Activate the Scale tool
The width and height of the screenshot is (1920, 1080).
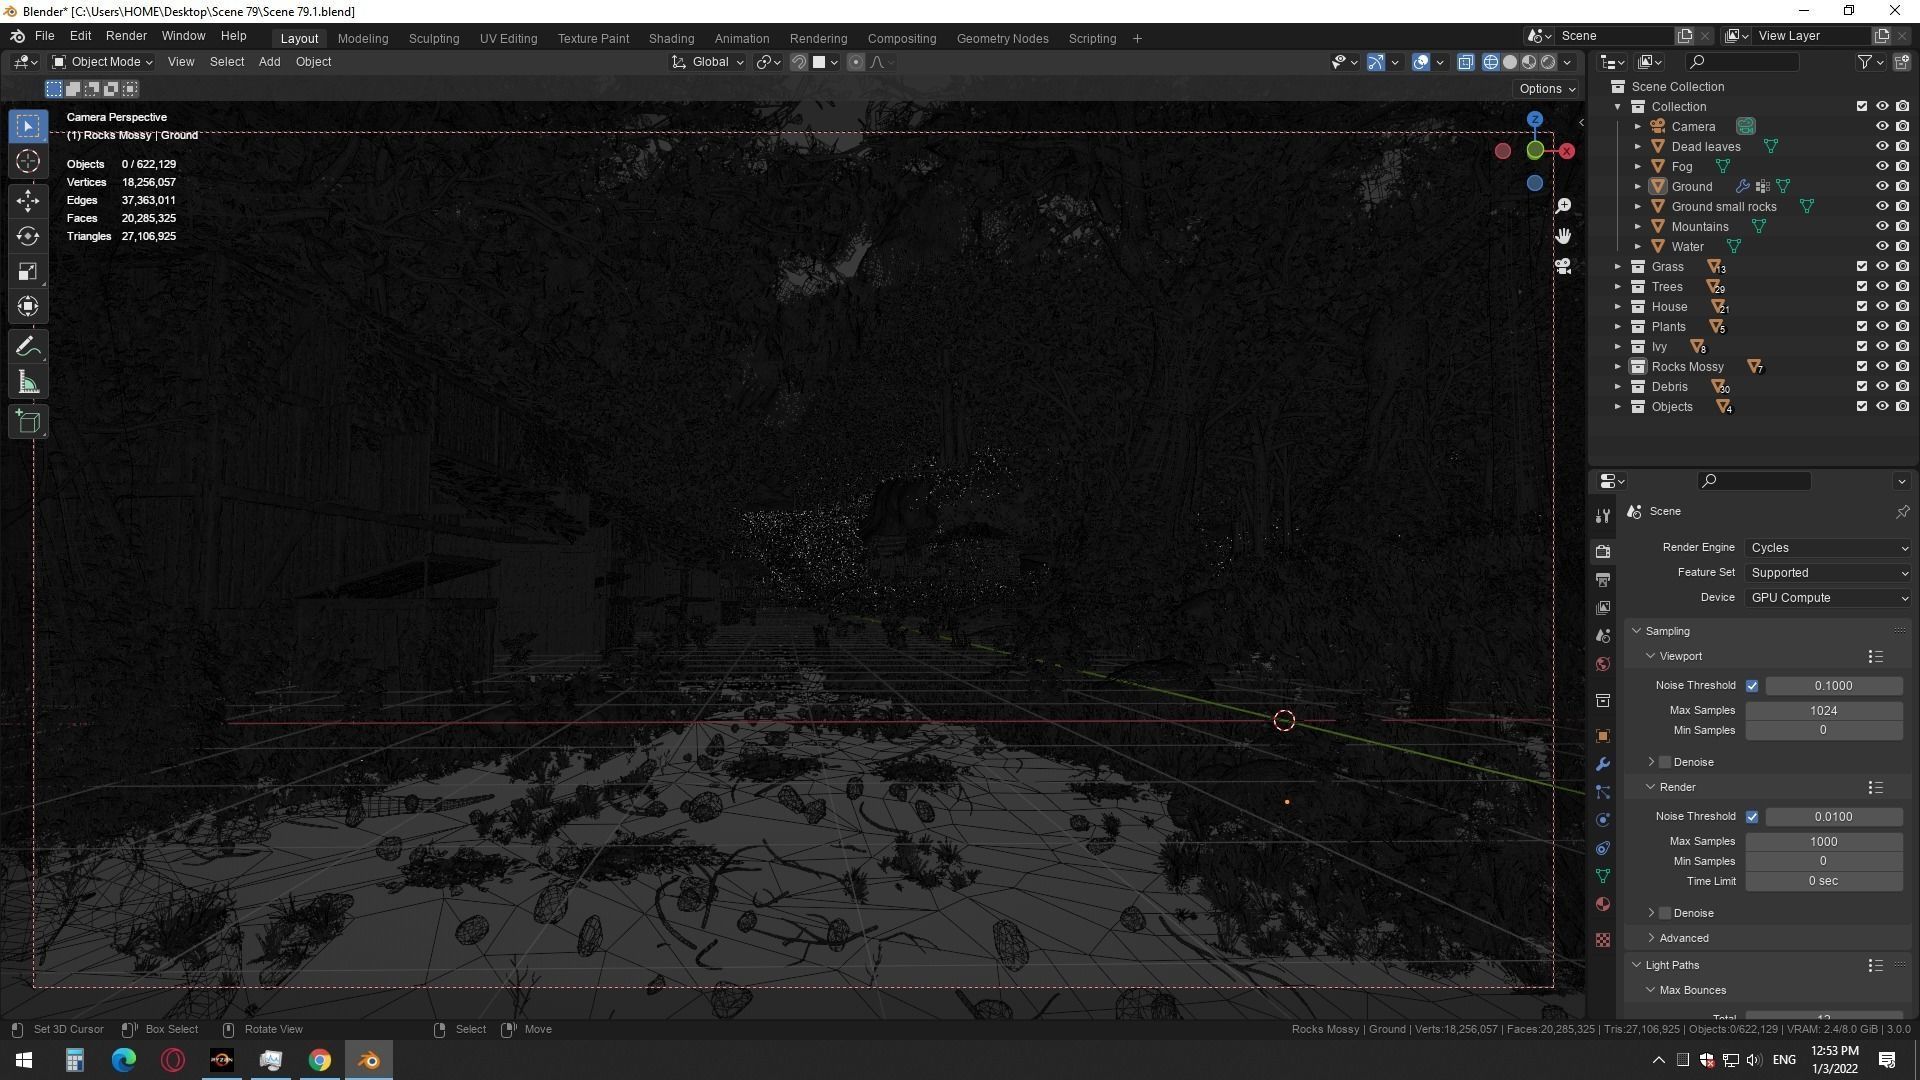(x=28, y=272)
